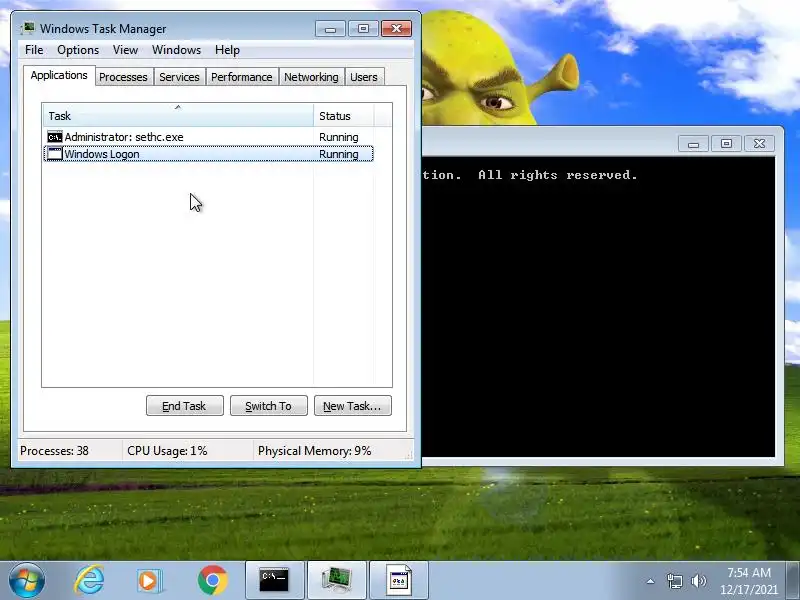Minimize the command prompt window

click(693, 144)
